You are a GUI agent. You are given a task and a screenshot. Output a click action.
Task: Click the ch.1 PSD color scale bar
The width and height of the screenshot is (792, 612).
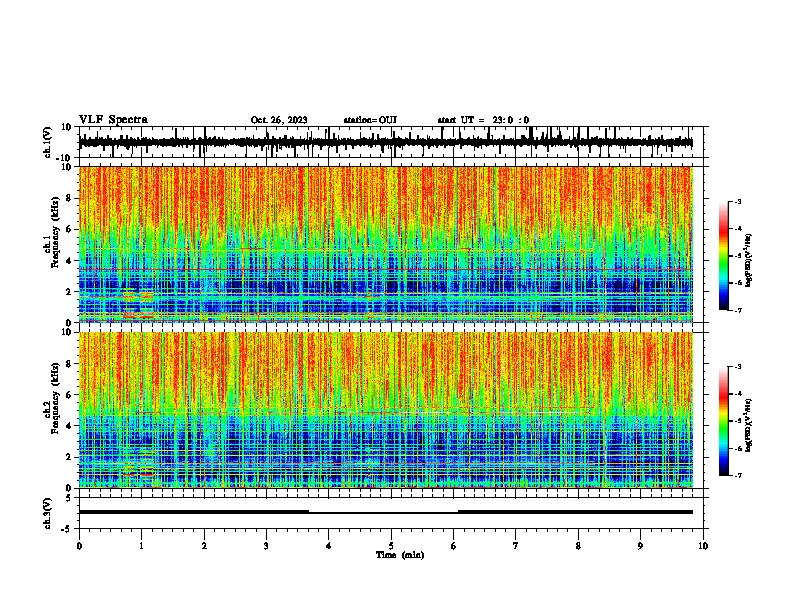coord(724,255)
